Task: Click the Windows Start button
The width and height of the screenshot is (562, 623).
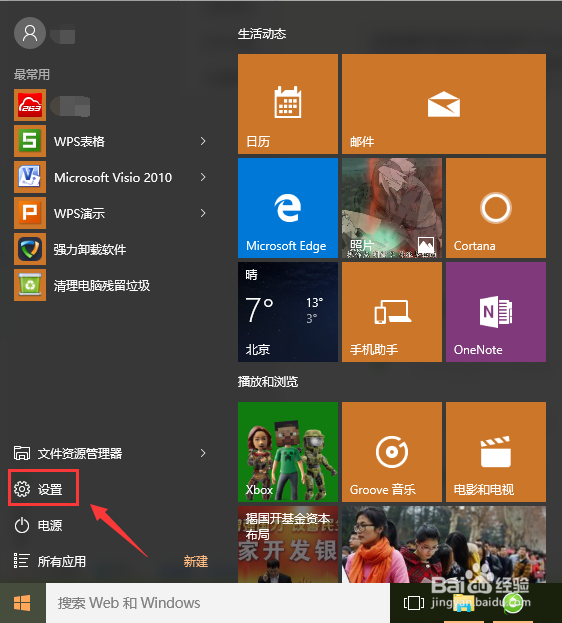Action: [x=23, y=603]
